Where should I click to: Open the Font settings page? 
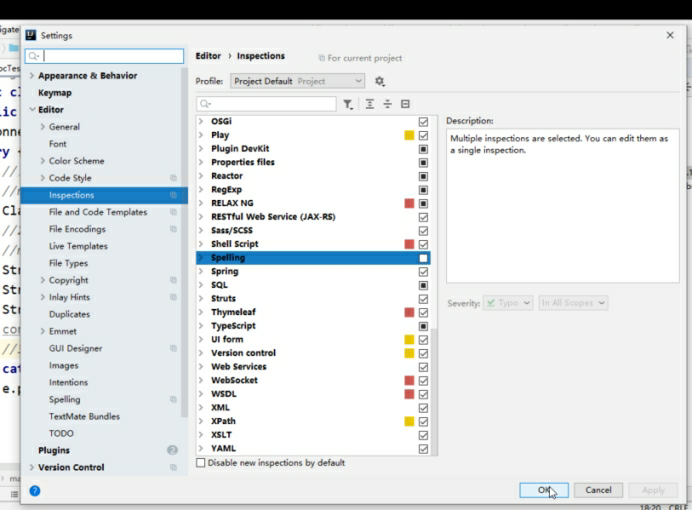tap(57, 144)
